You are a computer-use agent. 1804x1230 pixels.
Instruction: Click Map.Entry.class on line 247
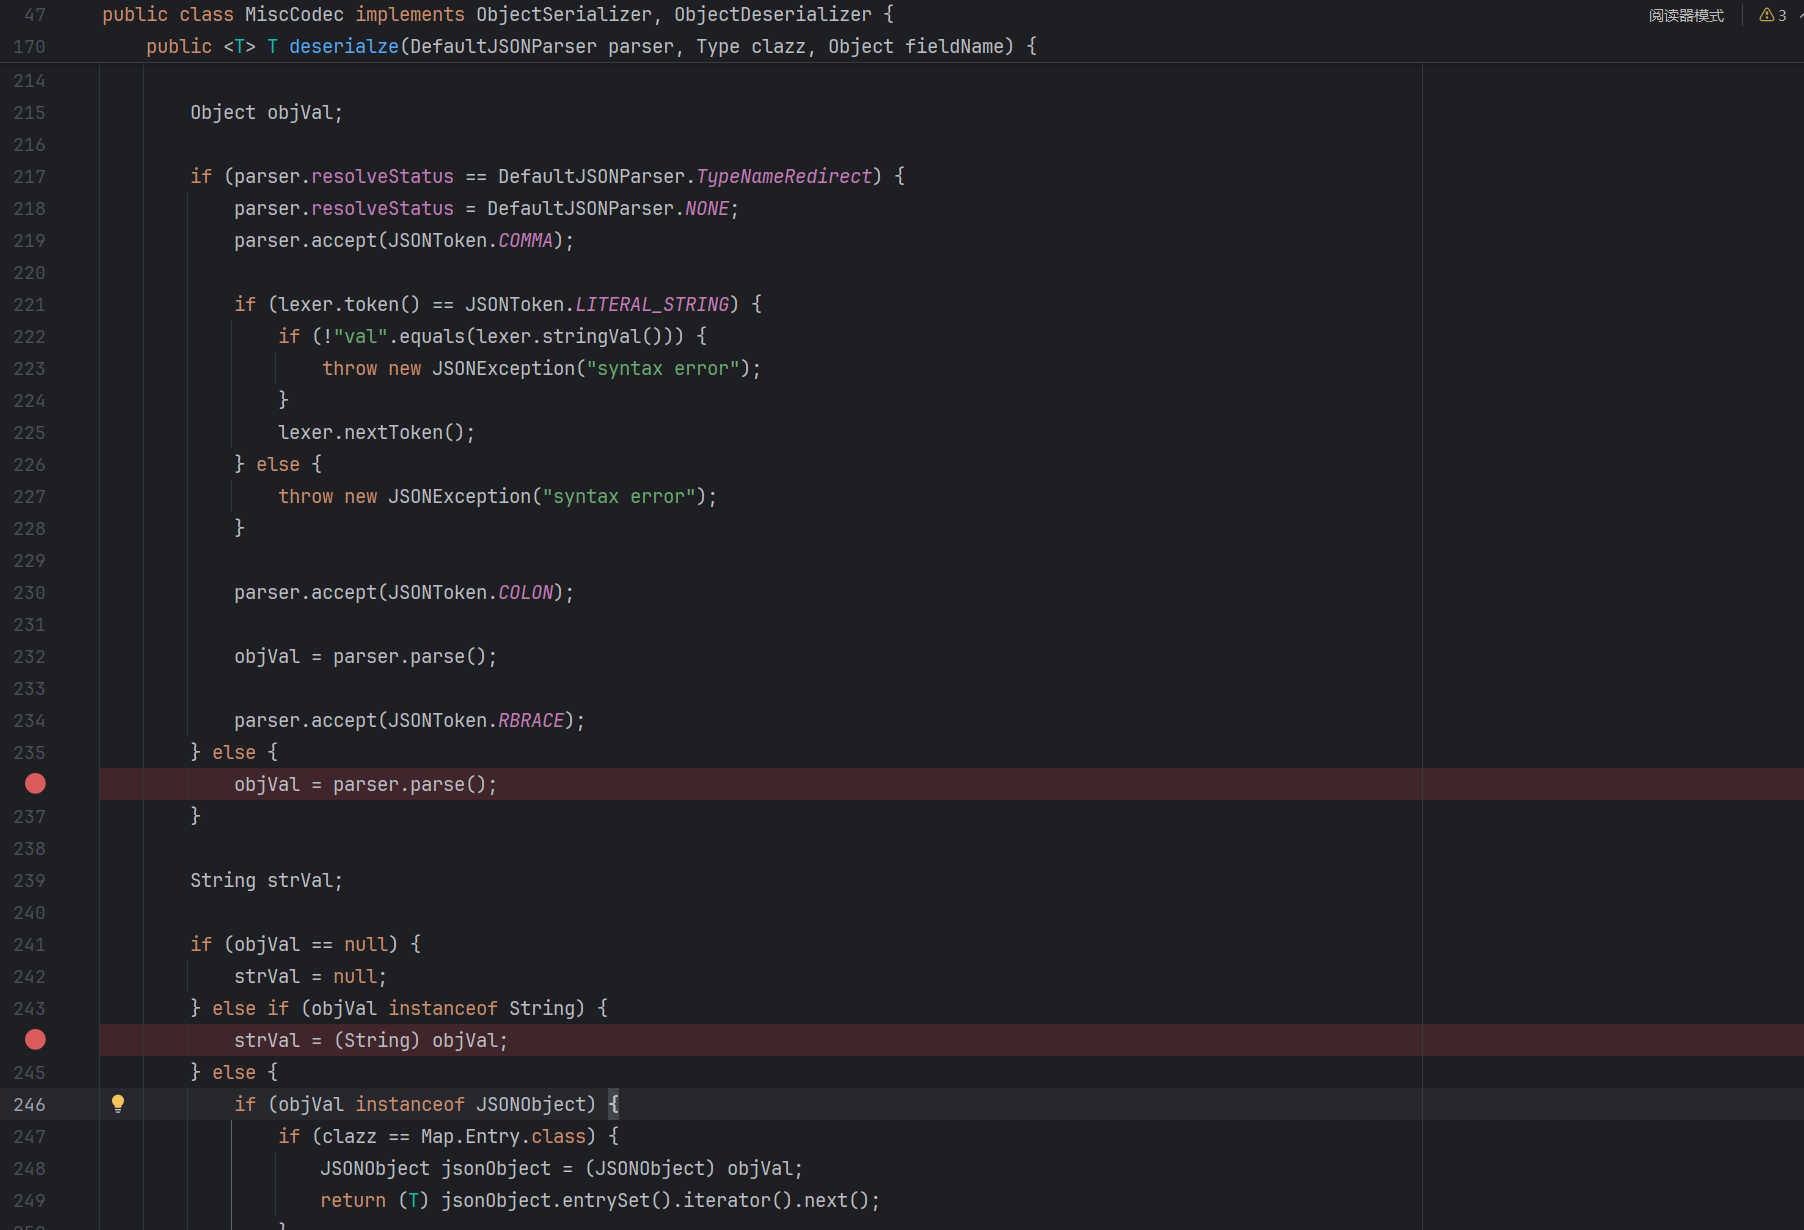[x=502, y=1137]
